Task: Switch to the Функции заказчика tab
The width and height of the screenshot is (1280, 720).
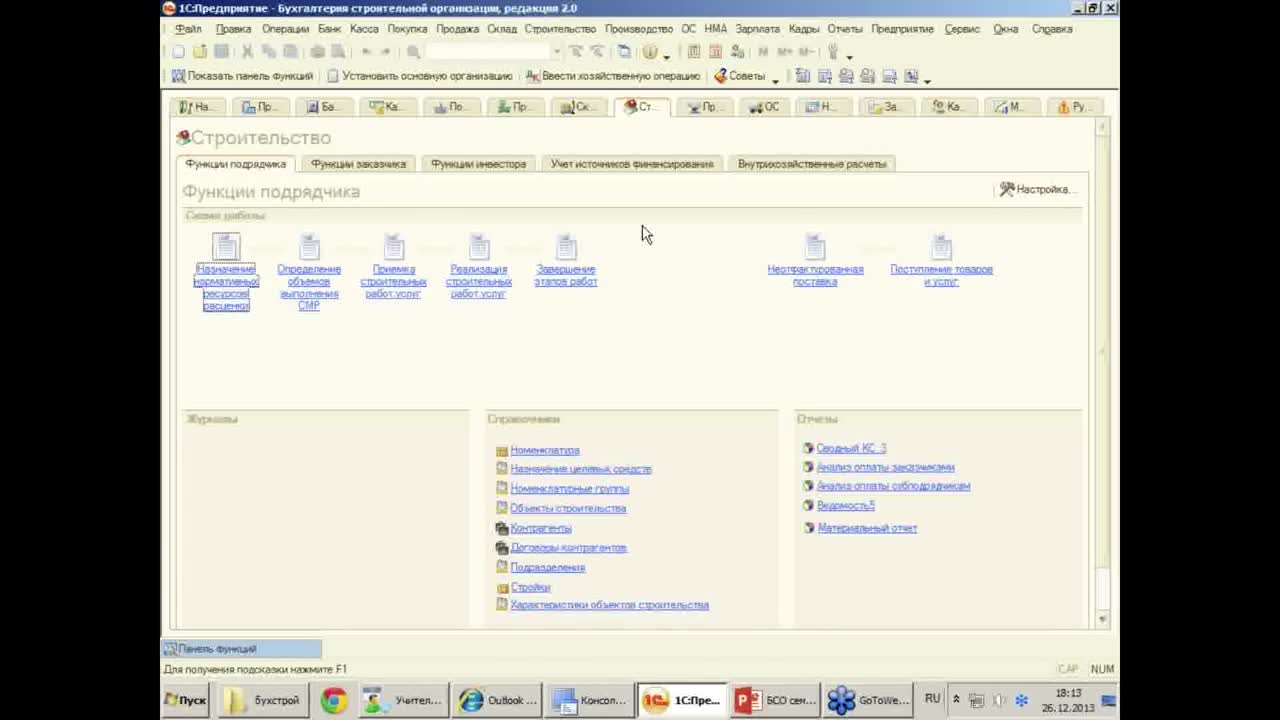Action: pos(358,164)
